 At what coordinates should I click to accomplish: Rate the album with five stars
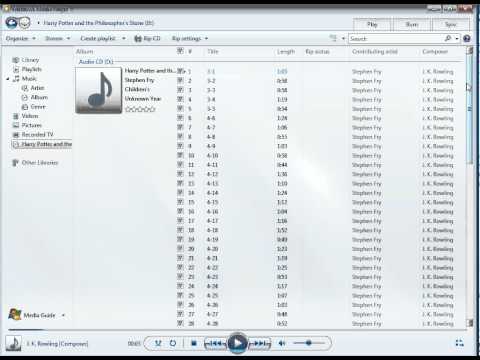coord(140,109)
